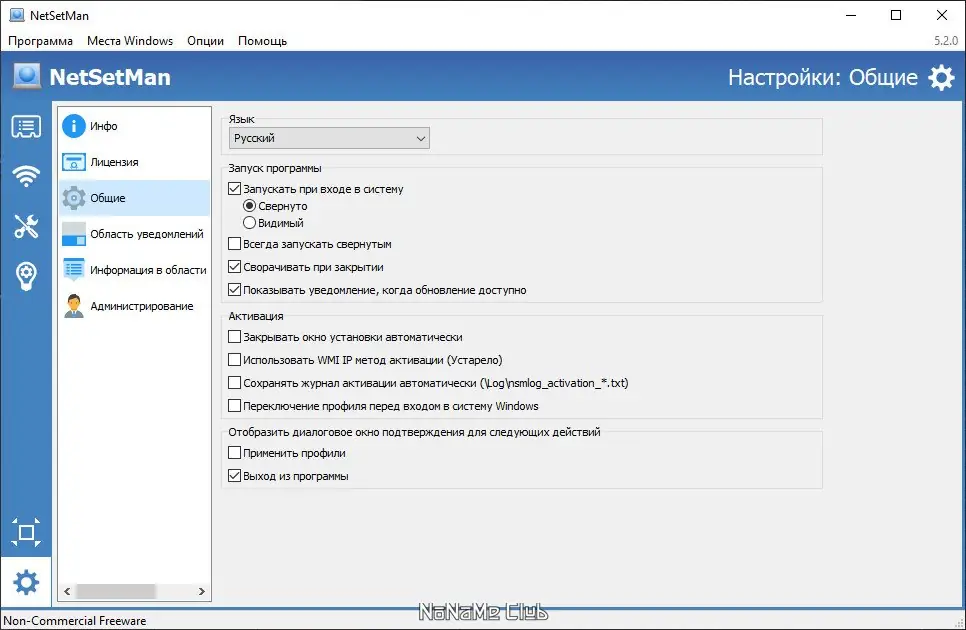This screenshot has height=630, width=966.
Task: Click the Общие gear icon
Action: click(x=74, y=198)
